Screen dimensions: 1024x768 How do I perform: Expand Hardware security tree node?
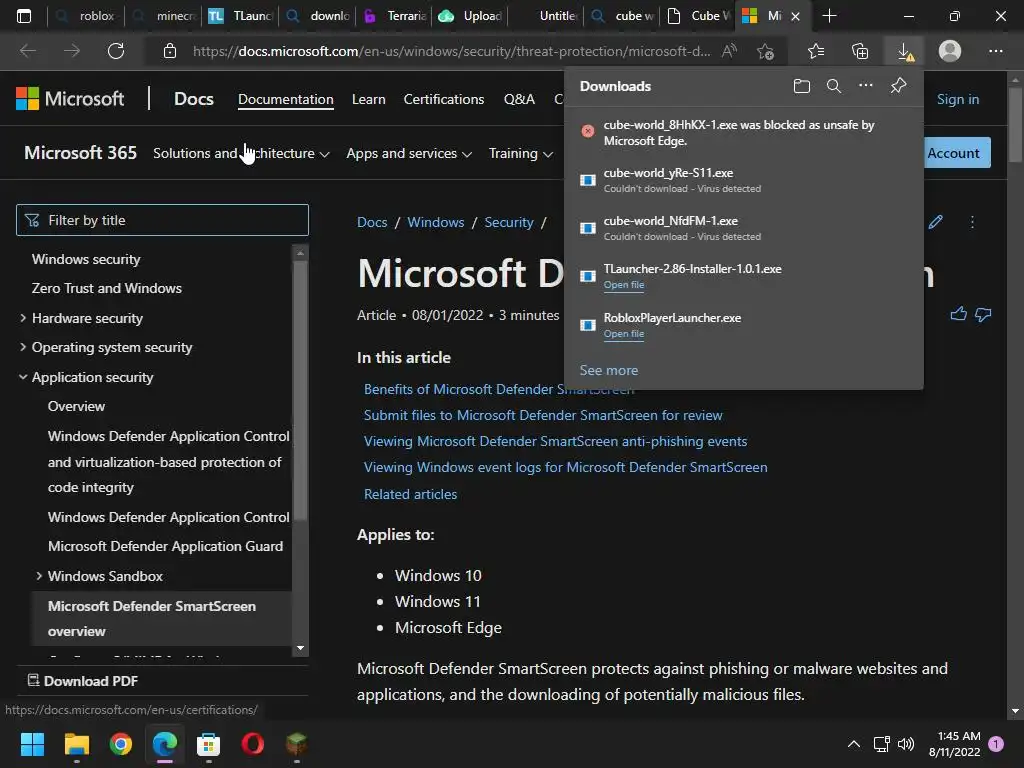(23, 318)
